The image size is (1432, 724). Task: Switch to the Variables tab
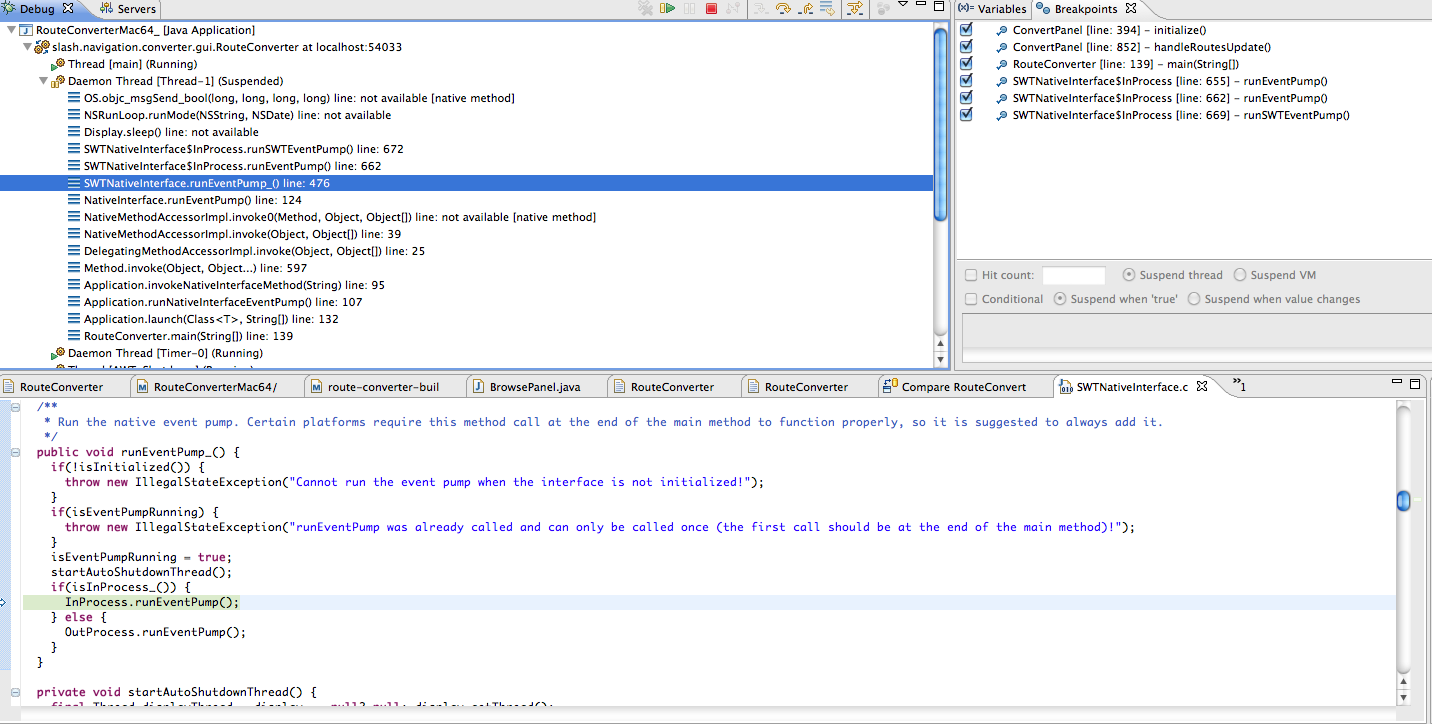(992, 9)
